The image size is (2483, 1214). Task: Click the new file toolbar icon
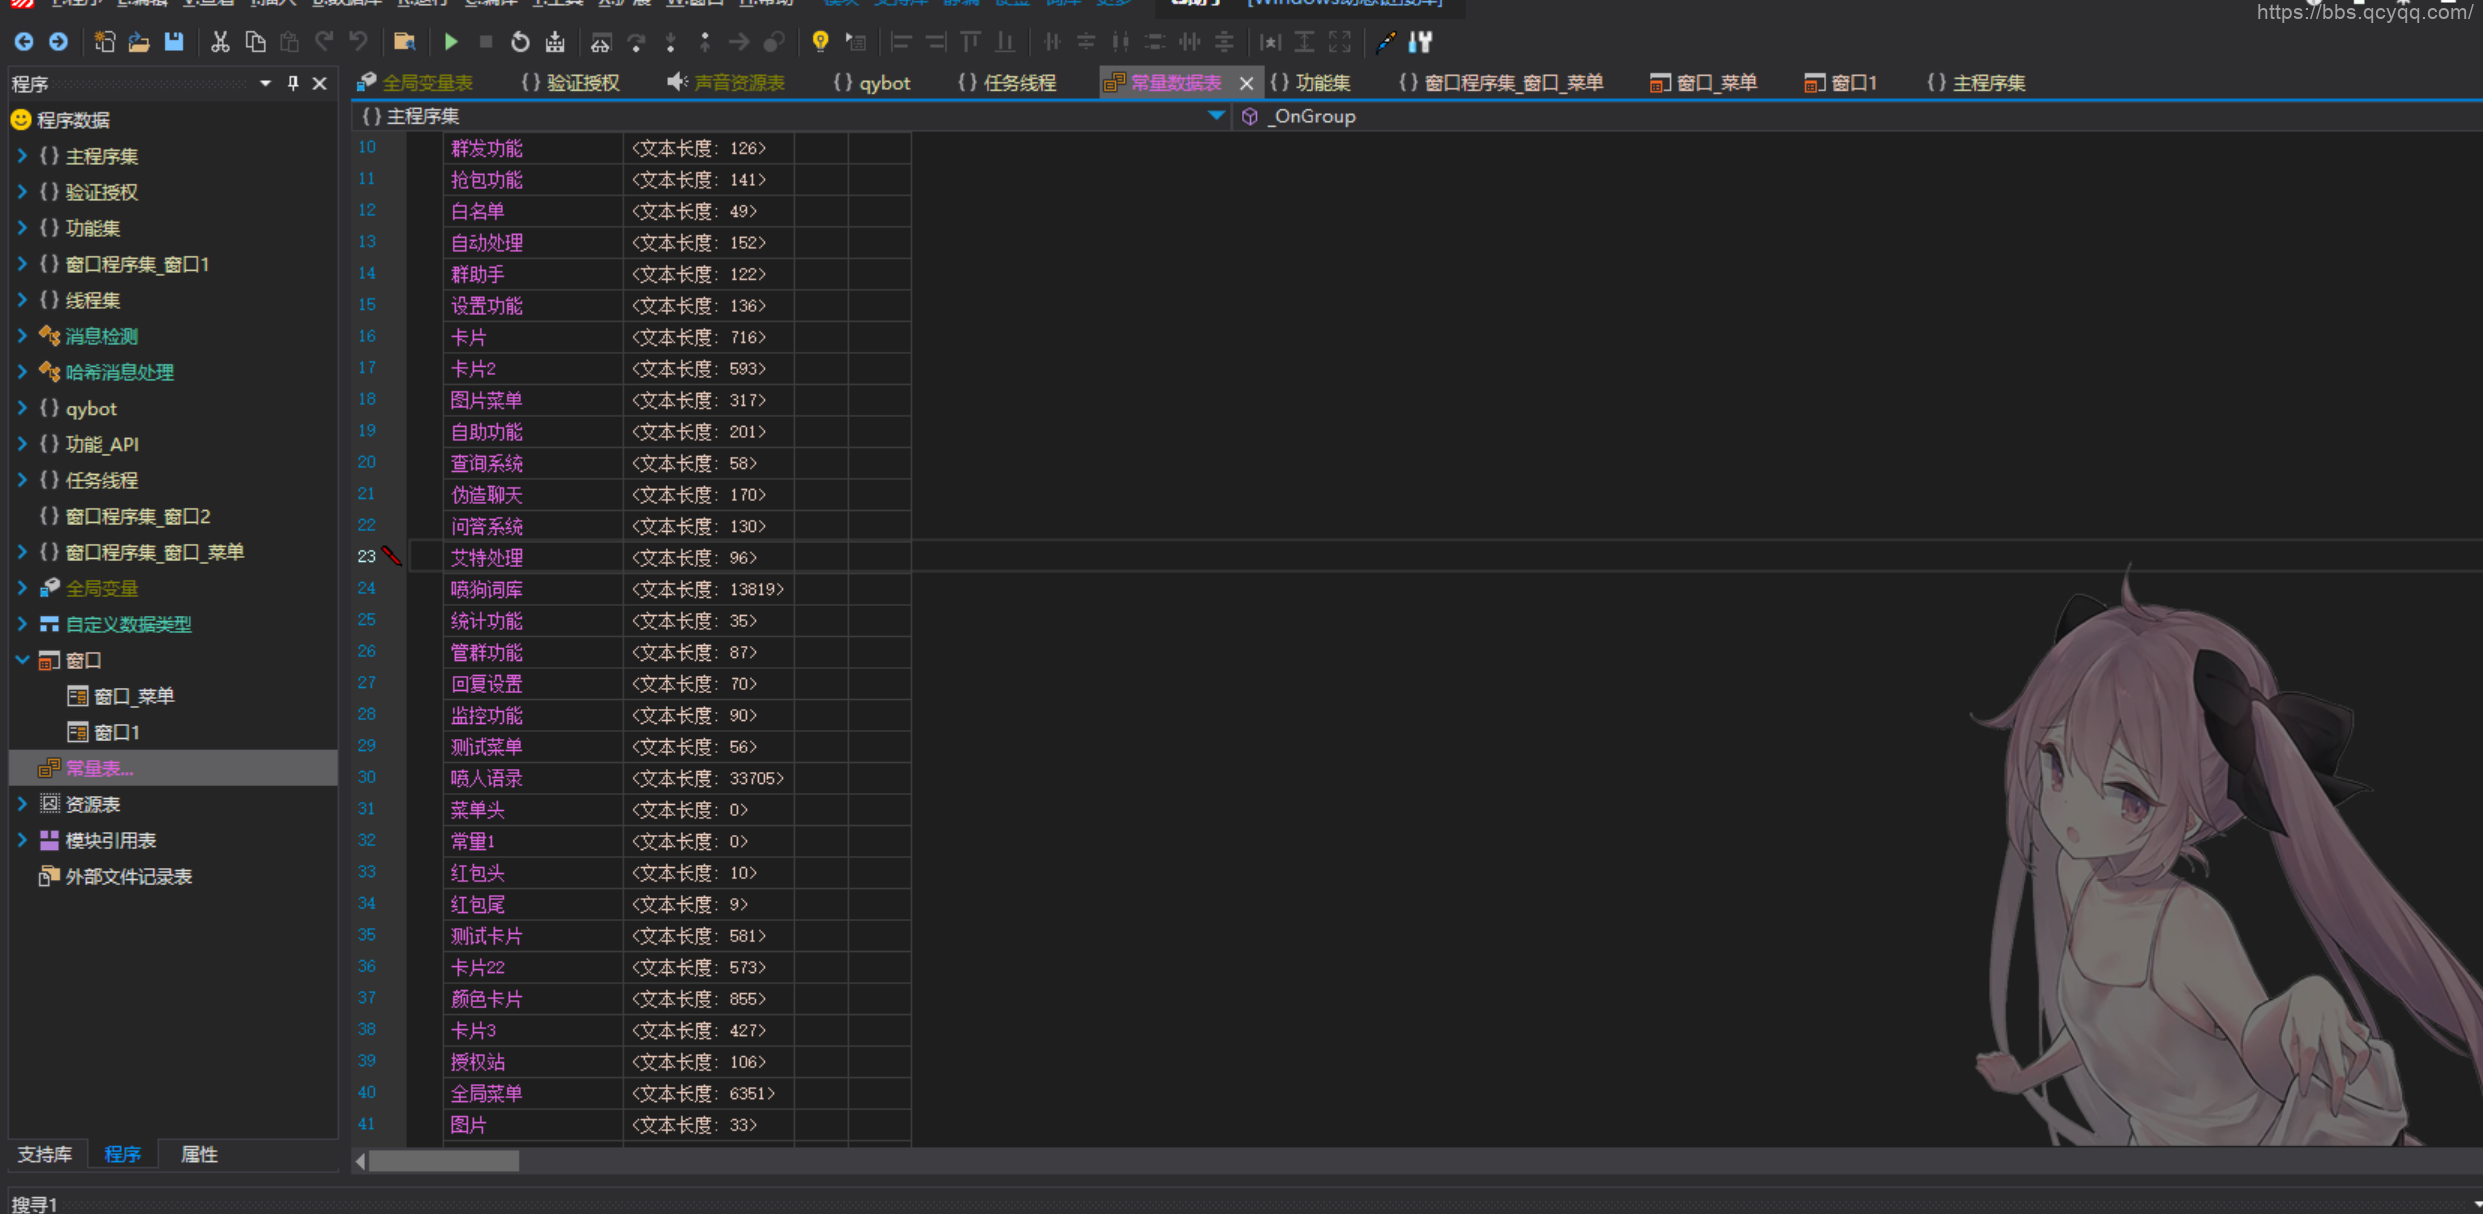pyautogui.click(x=104, y=42)
